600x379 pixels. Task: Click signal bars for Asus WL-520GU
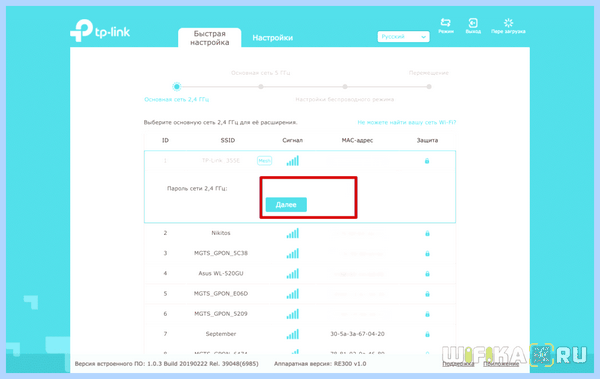(x=292, y=274)
